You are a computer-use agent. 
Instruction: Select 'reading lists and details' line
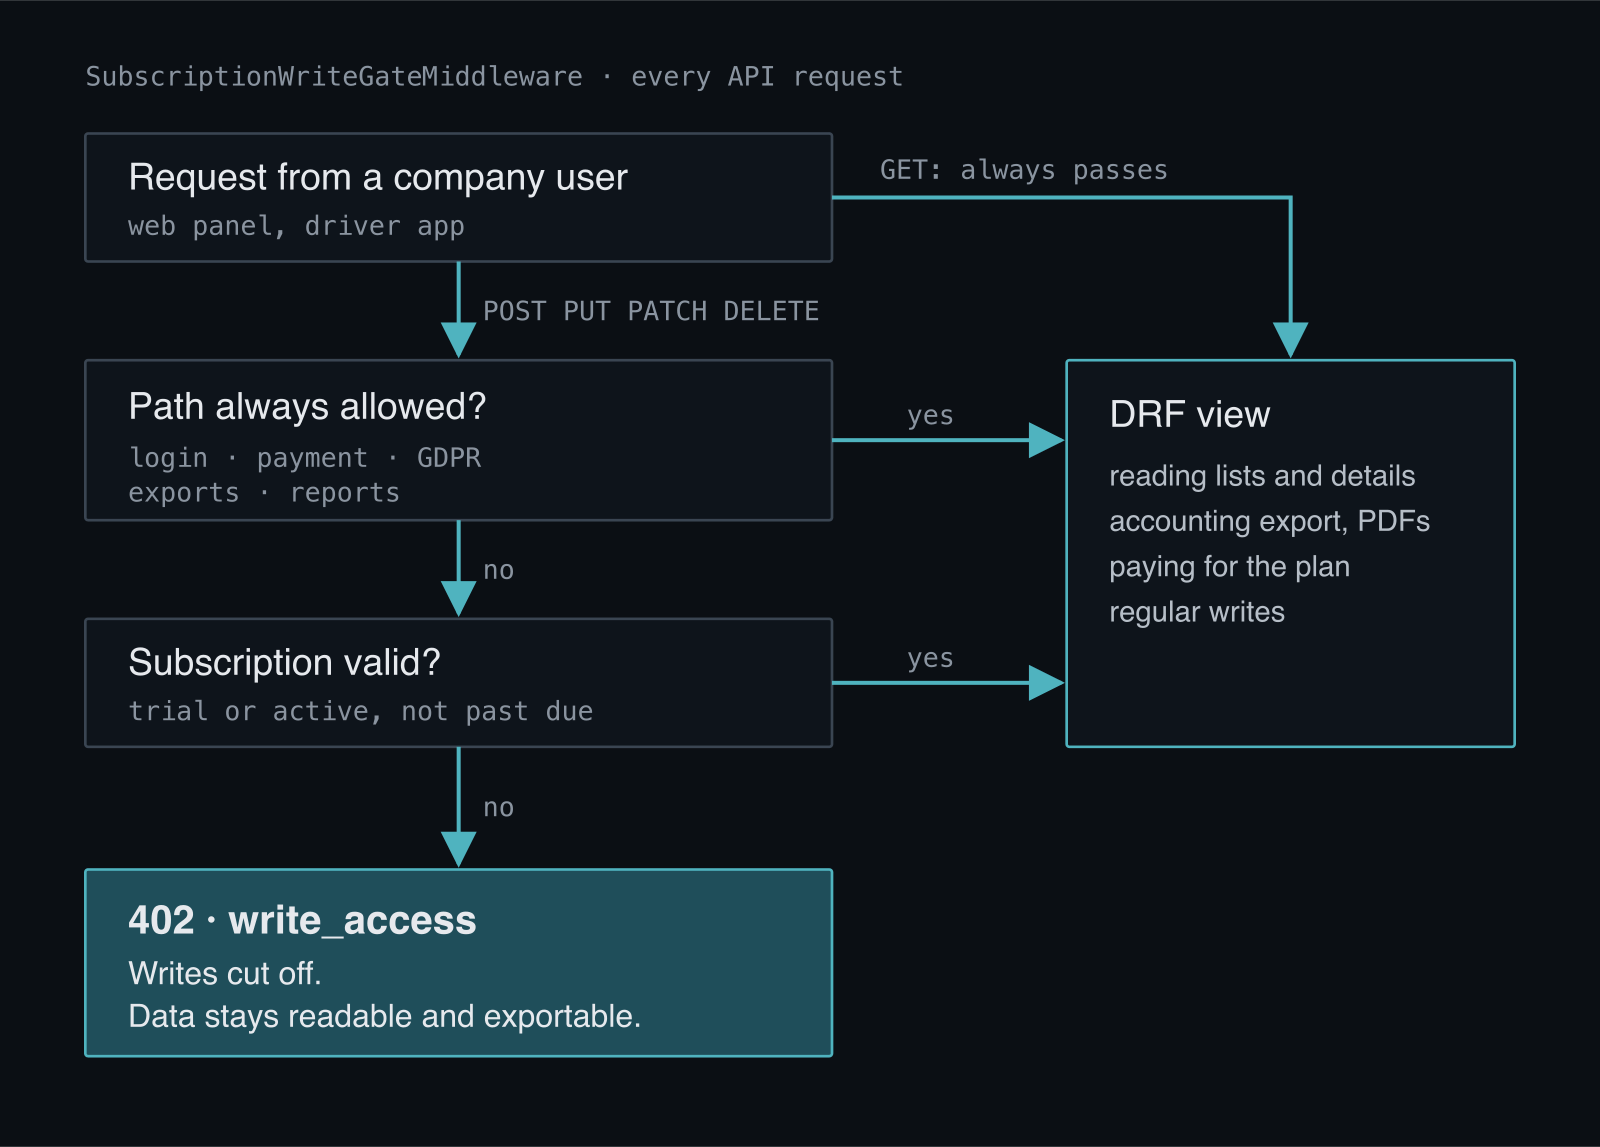1262,476
